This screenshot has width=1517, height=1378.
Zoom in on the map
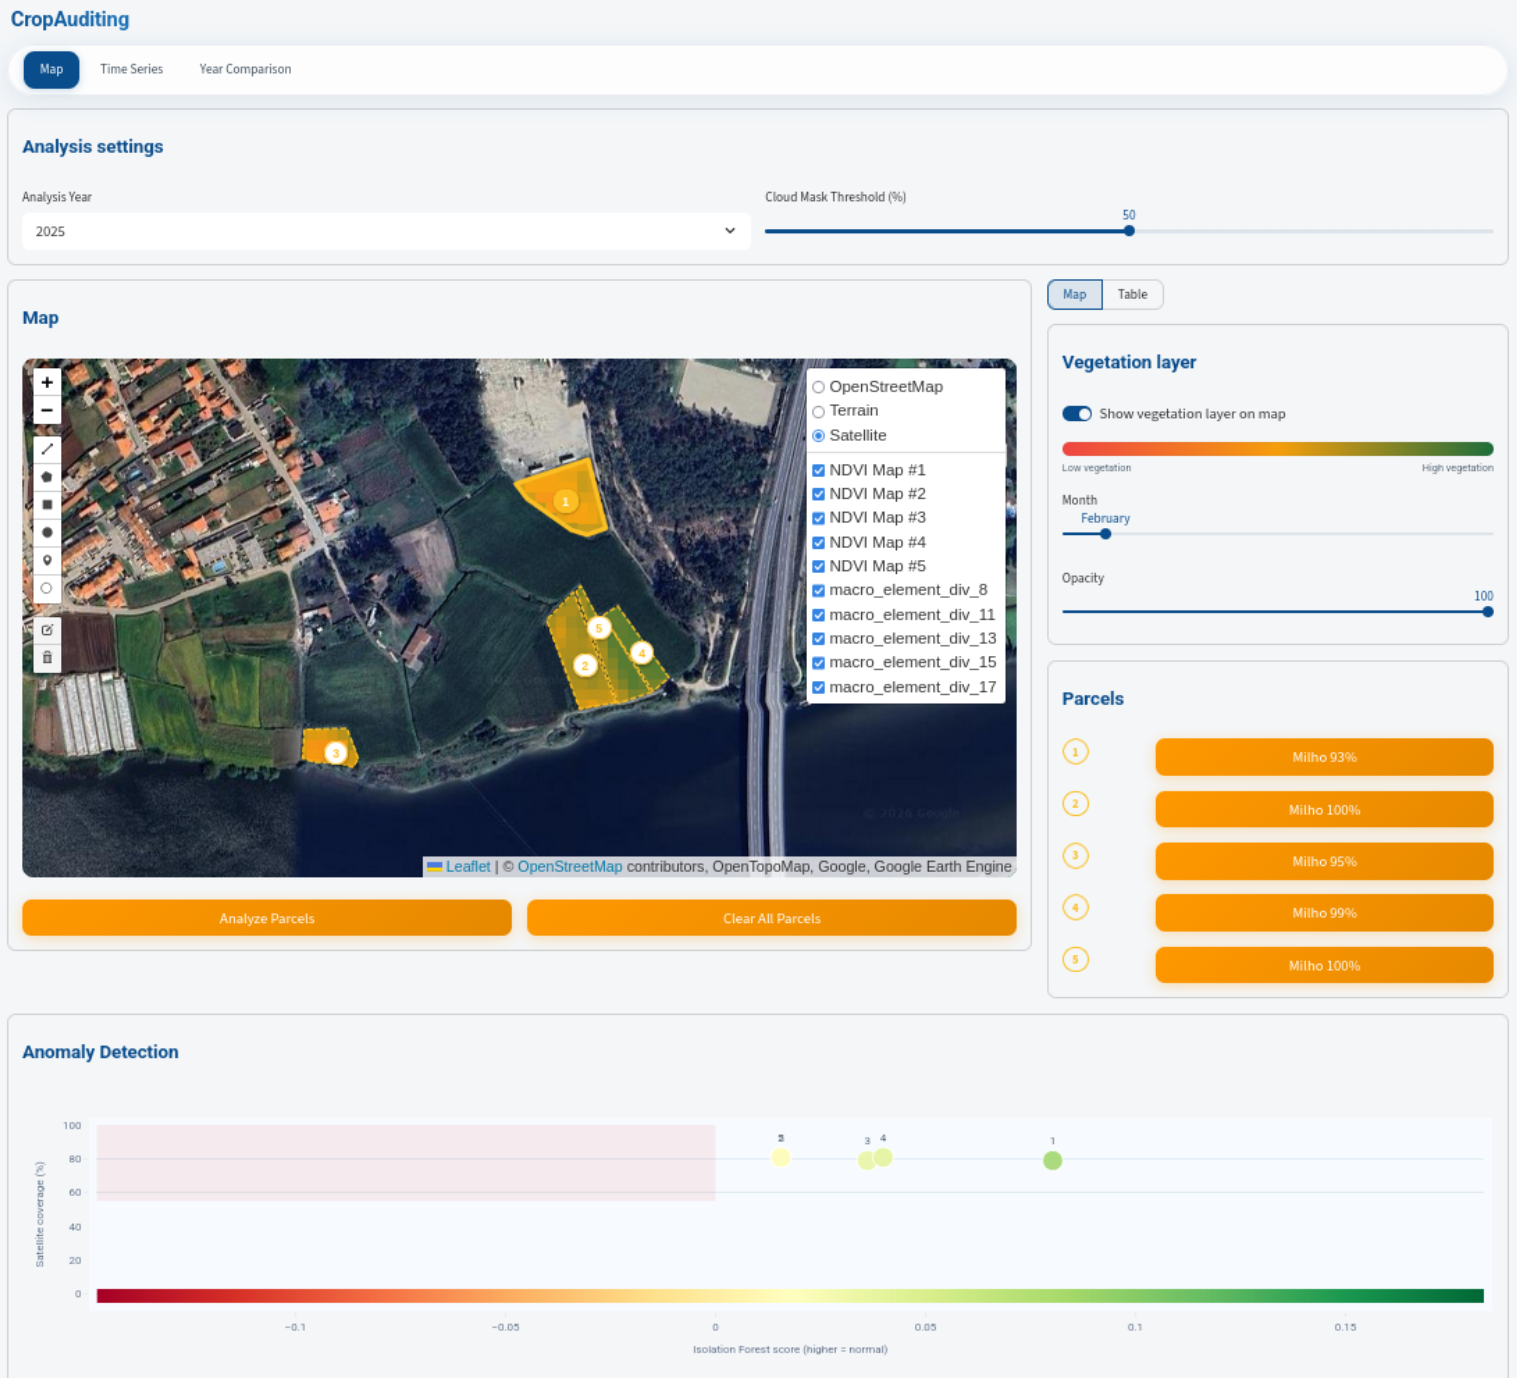pos(47,382)
